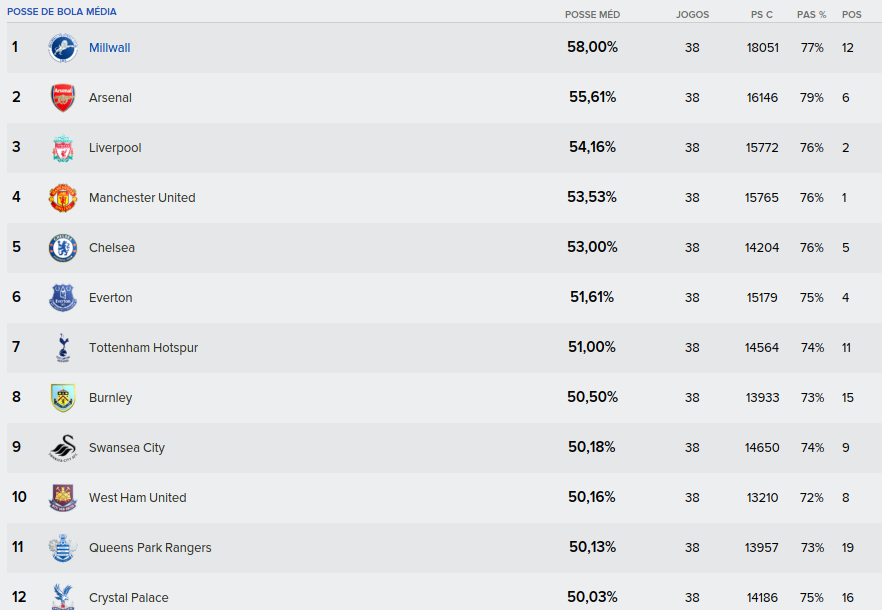The image size is (882, 610).
Task: Click the Millwall club crest
Action: coord(62,48)
